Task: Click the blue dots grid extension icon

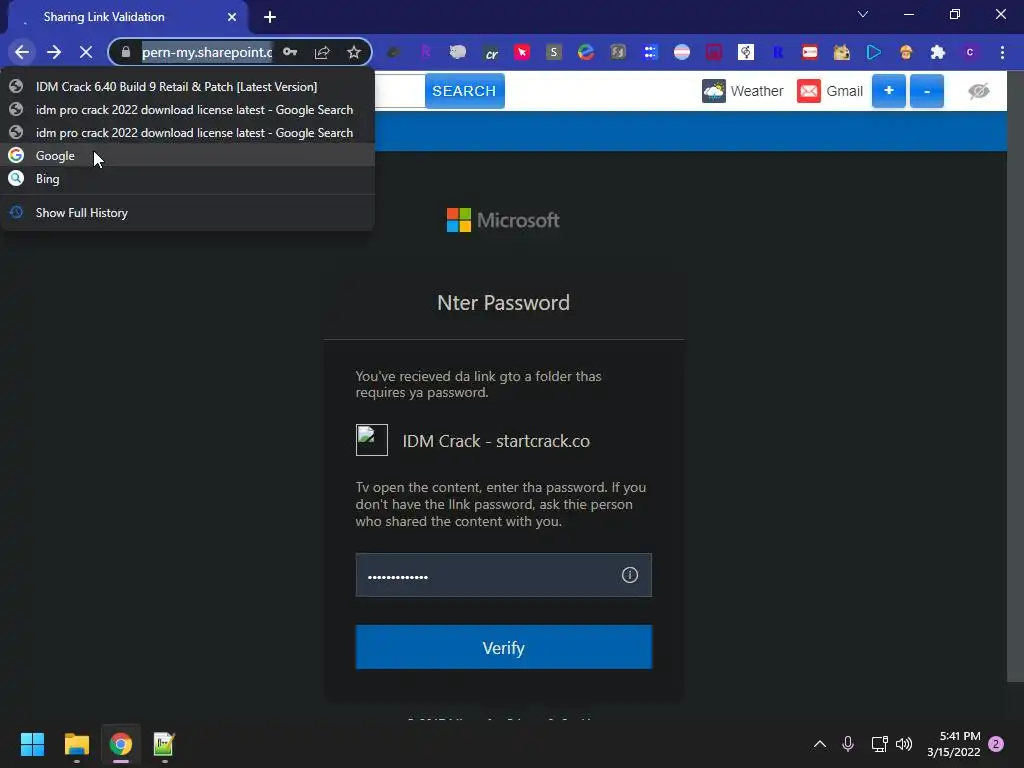Action: [650, 52]
